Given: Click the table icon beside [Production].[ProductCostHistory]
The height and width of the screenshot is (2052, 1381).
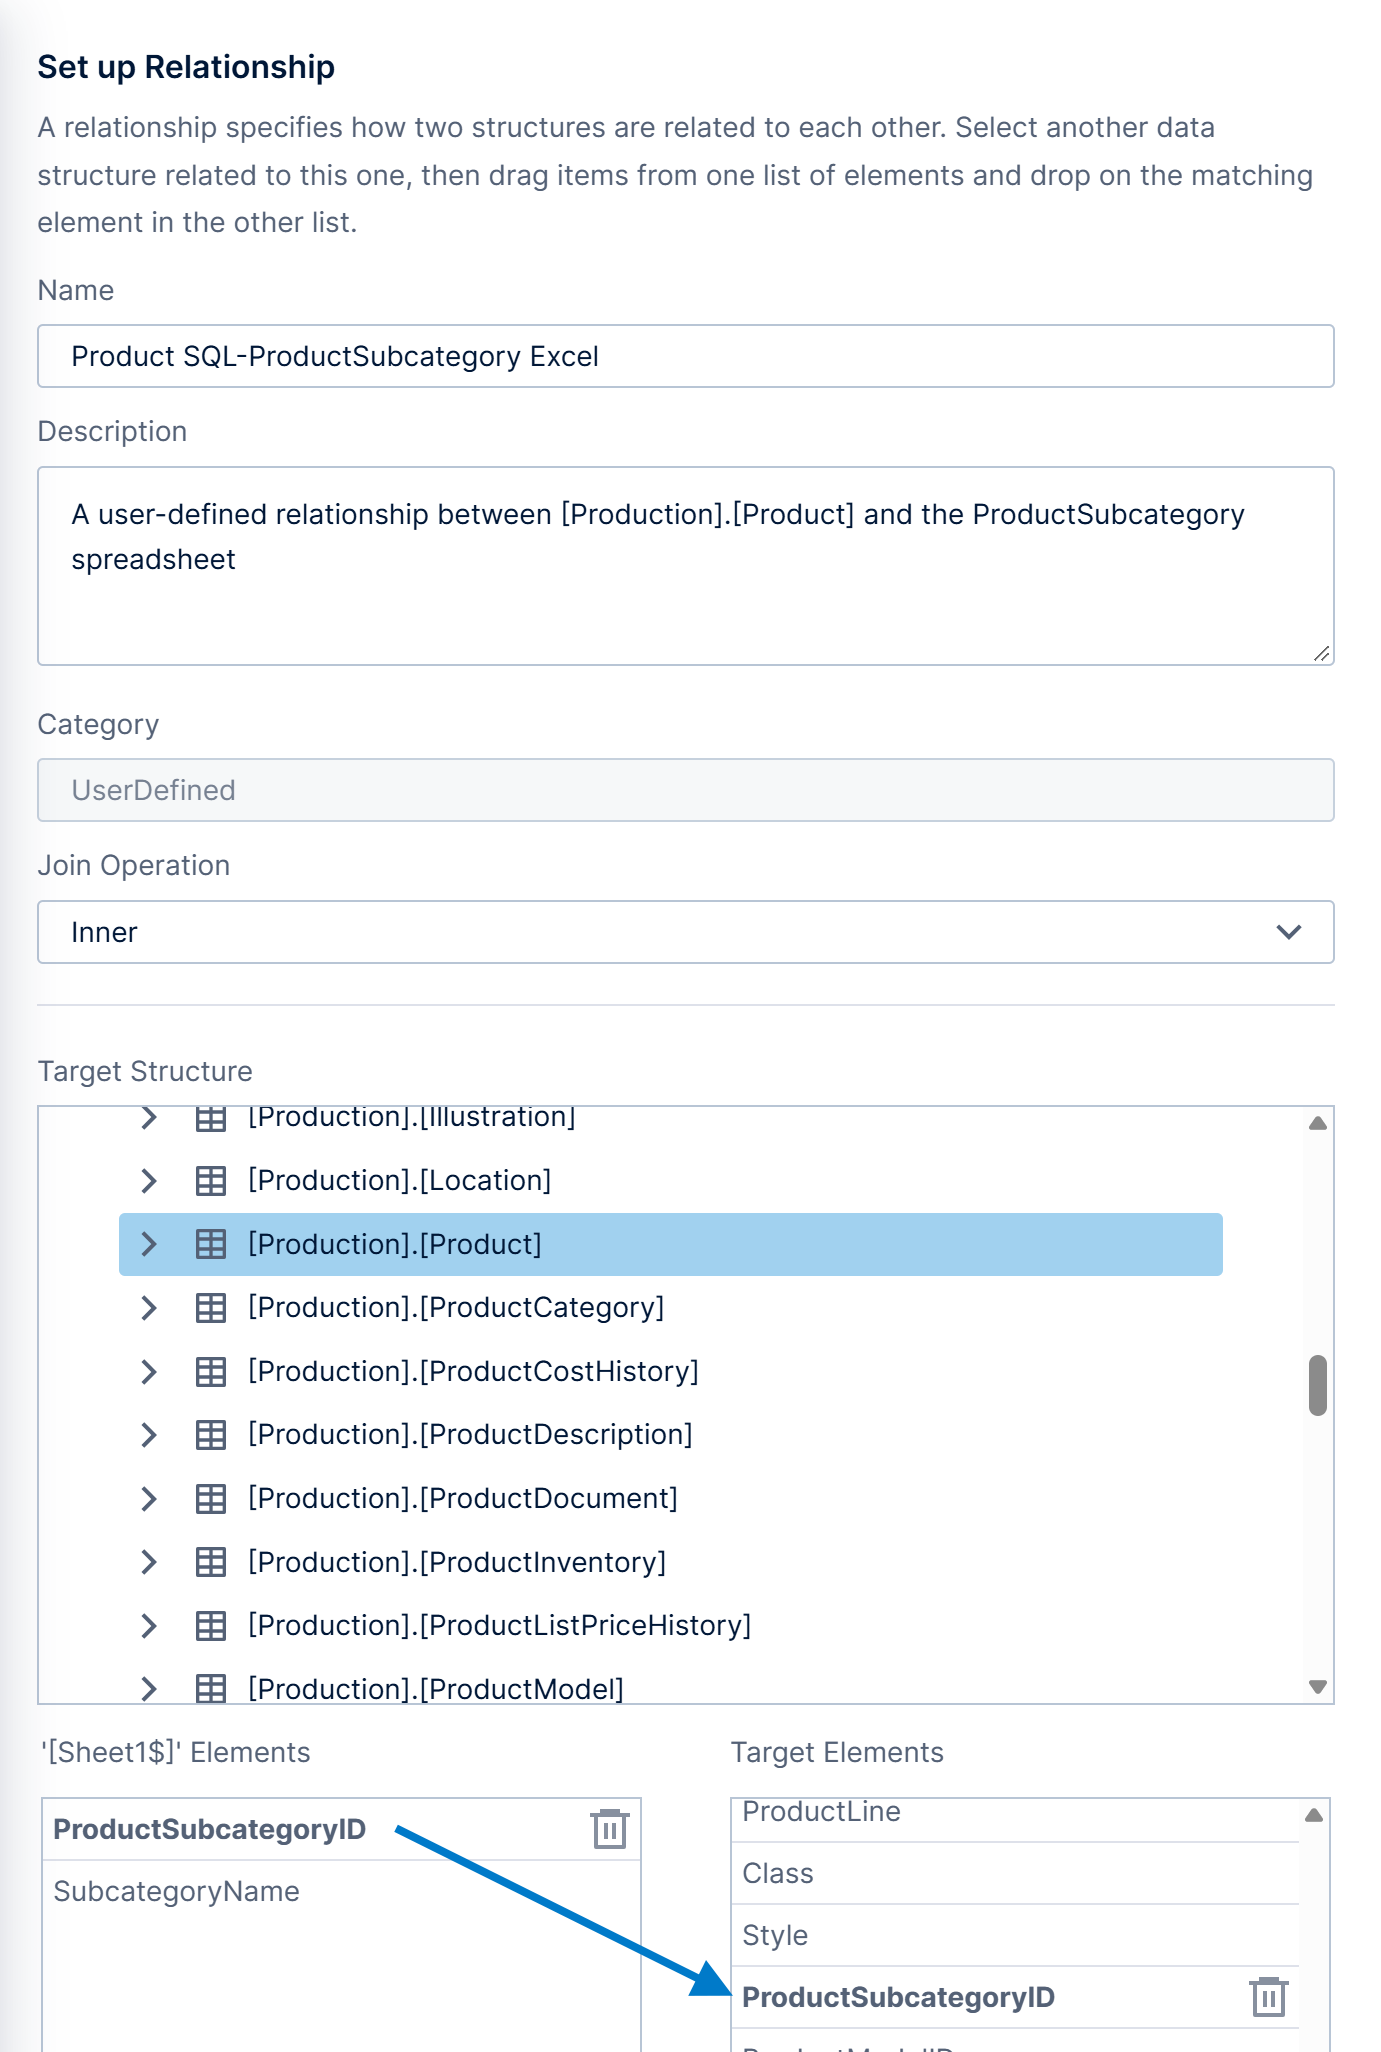Looking at the screenshot, I should (210, 1372).
